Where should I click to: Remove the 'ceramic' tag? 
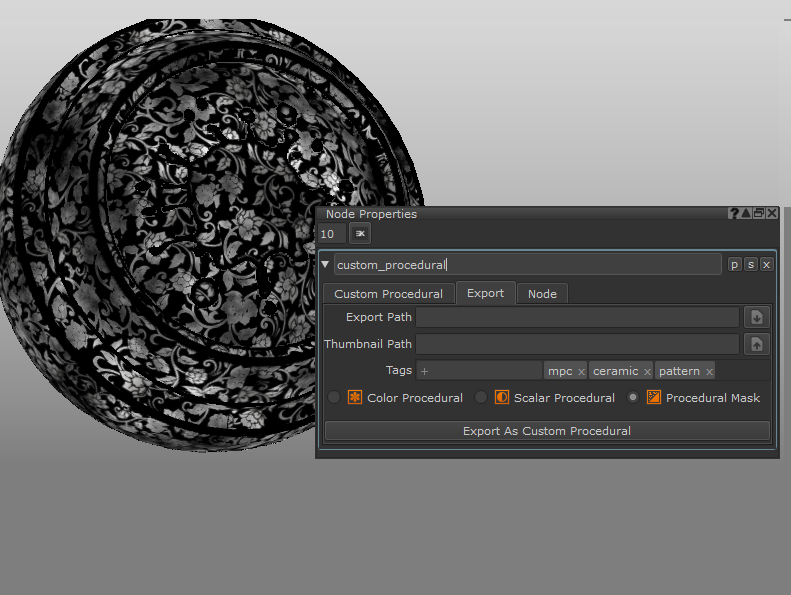(x=646, y=372)
